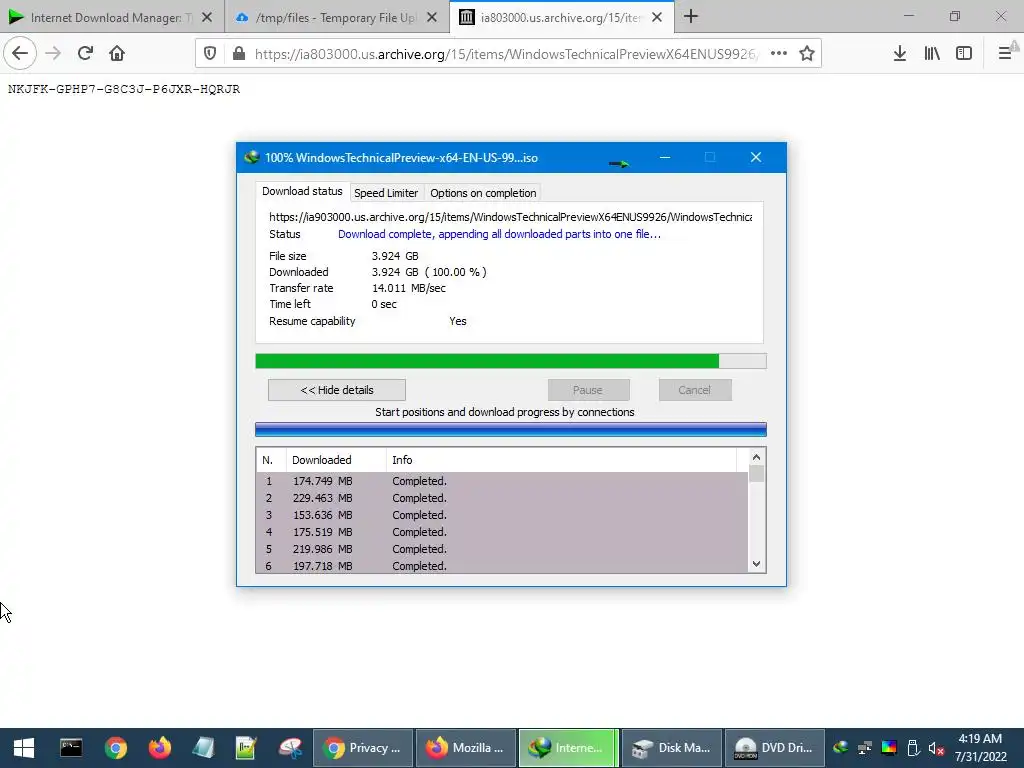The image size is (1024, 768).
Task: Open the Options on completion tab
Action: [483, 193]
